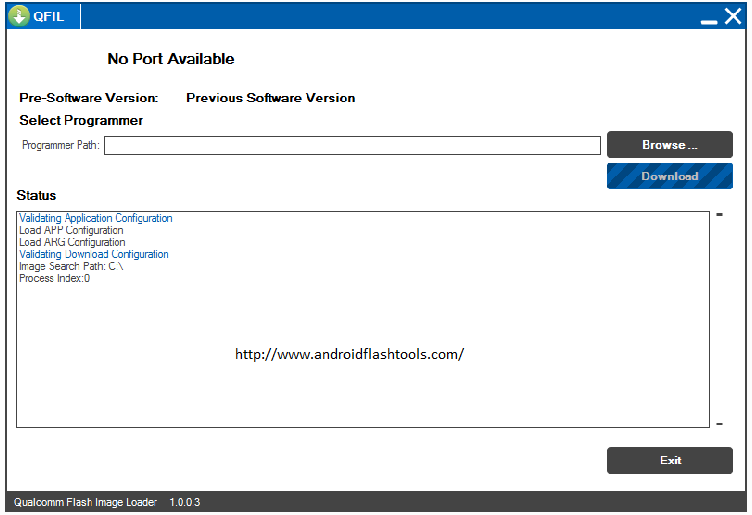Image resolution: width=752 pixels, height=515 pixels.
Task: Click the Validating Download Configuration log line
Action: [x=94, y=254]
